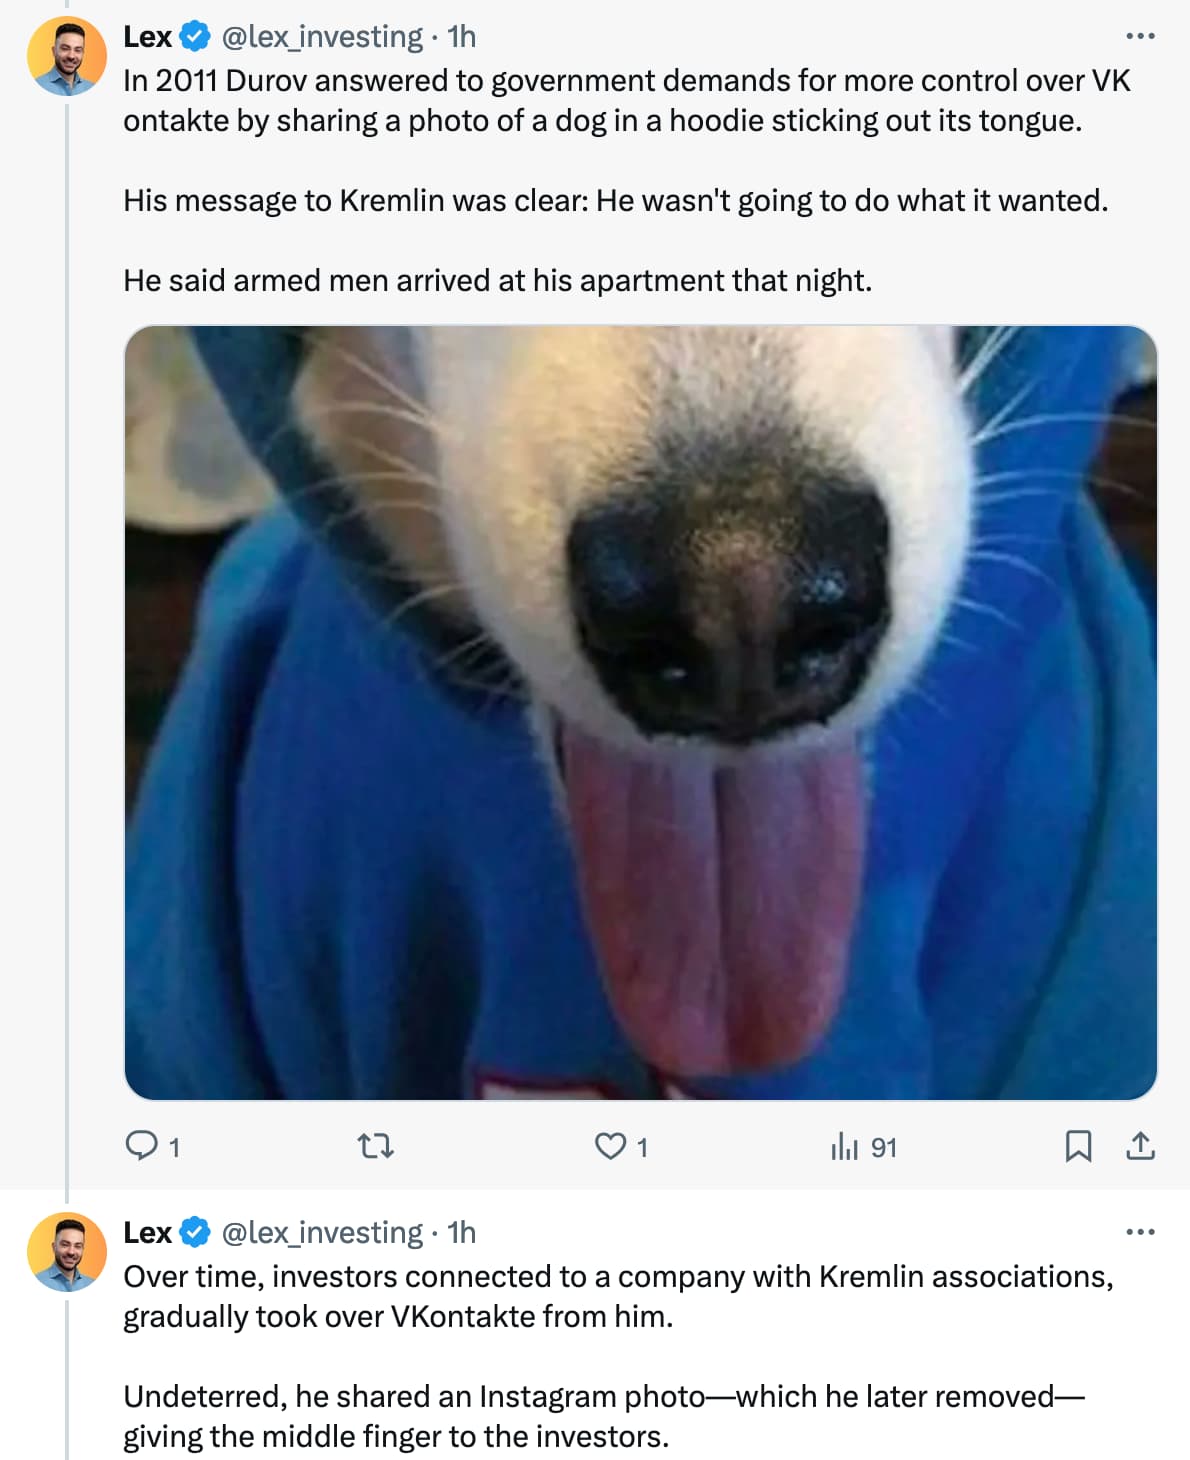
Task: Open the tweet about investors taking VKontakte
Action: [618, 1356]
